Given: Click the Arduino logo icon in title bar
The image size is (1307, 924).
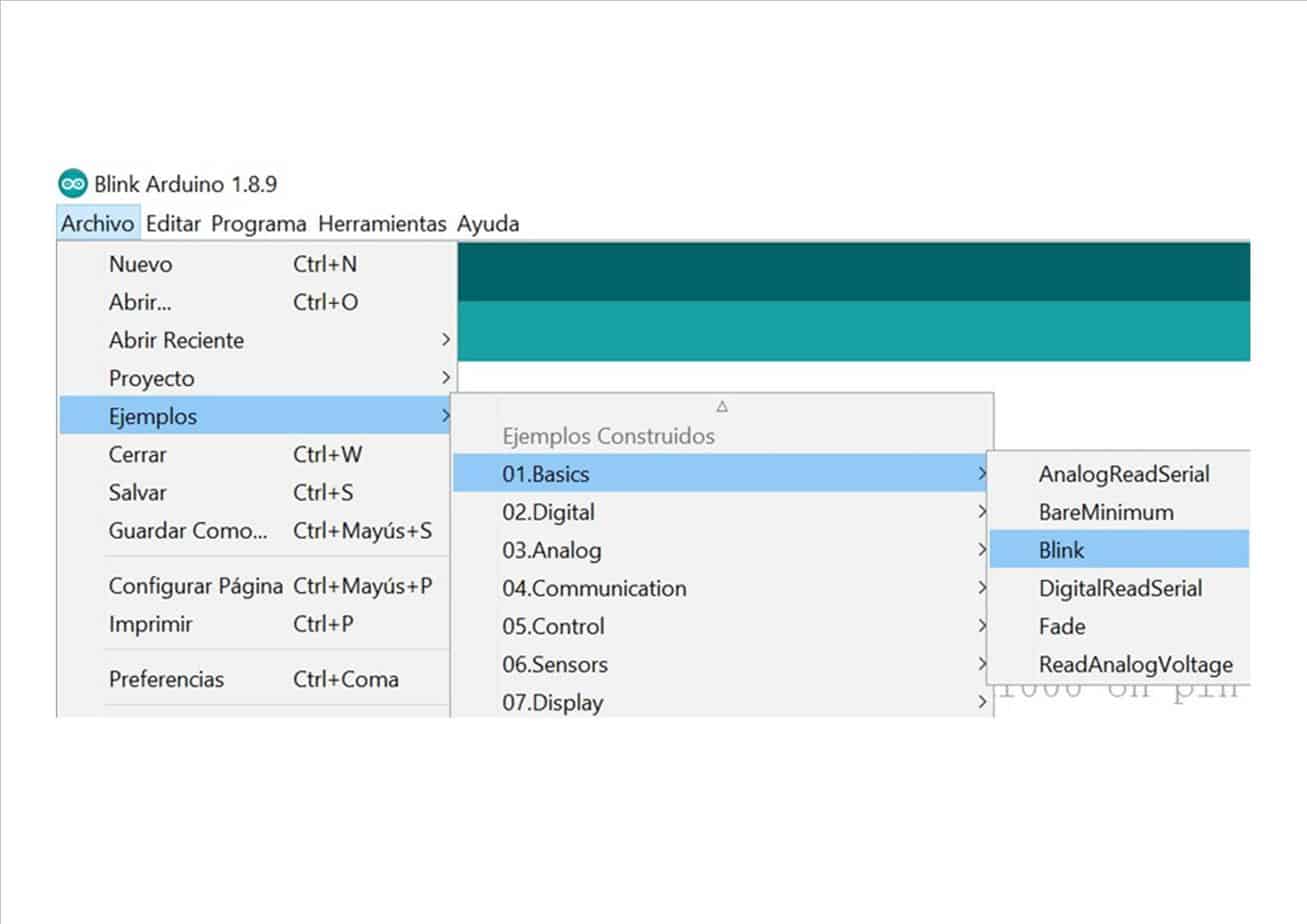Looking at the screenshot, I should coord(73,184).
